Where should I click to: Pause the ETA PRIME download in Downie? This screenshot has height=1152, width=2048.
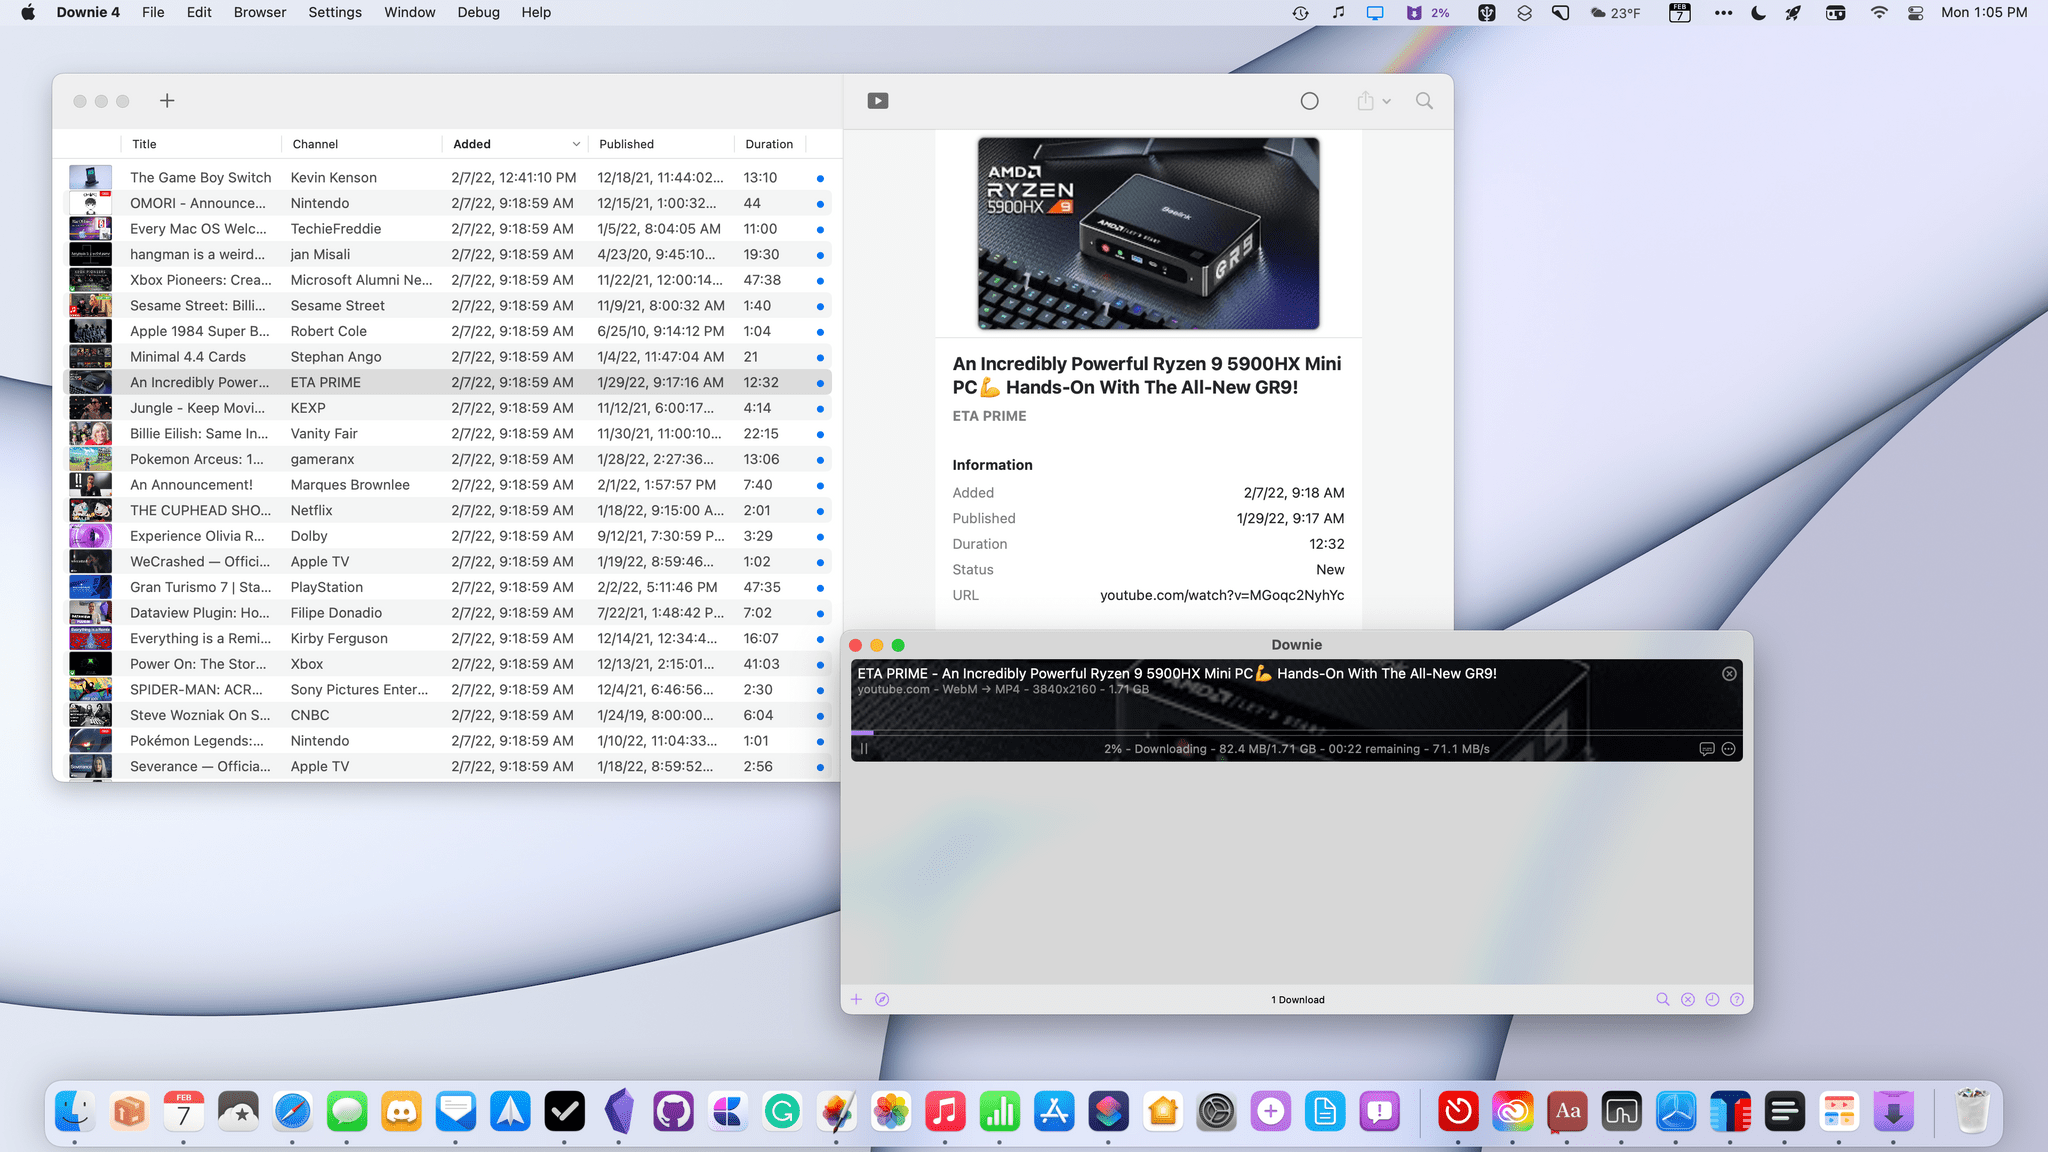tap(864, 749)
